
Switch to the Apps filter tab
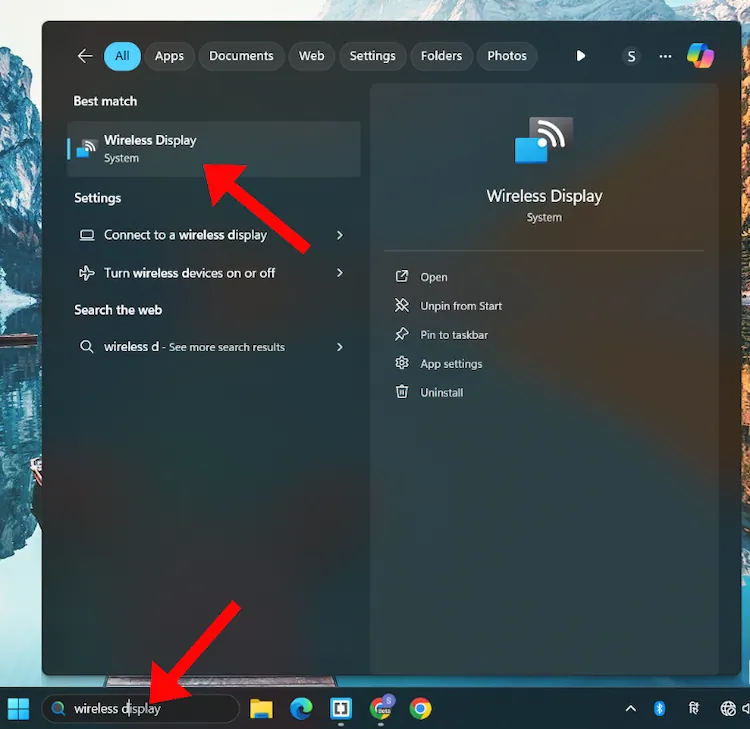pos(169,56)
